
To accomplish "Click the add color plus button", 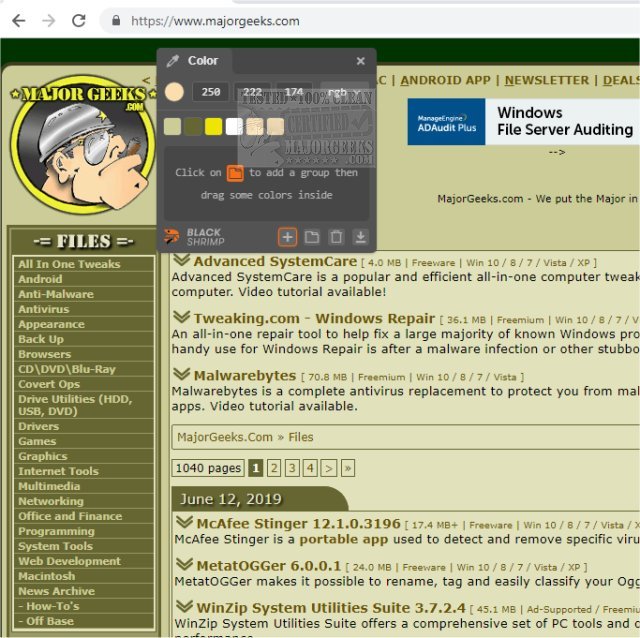I will (x=287, y=237).
